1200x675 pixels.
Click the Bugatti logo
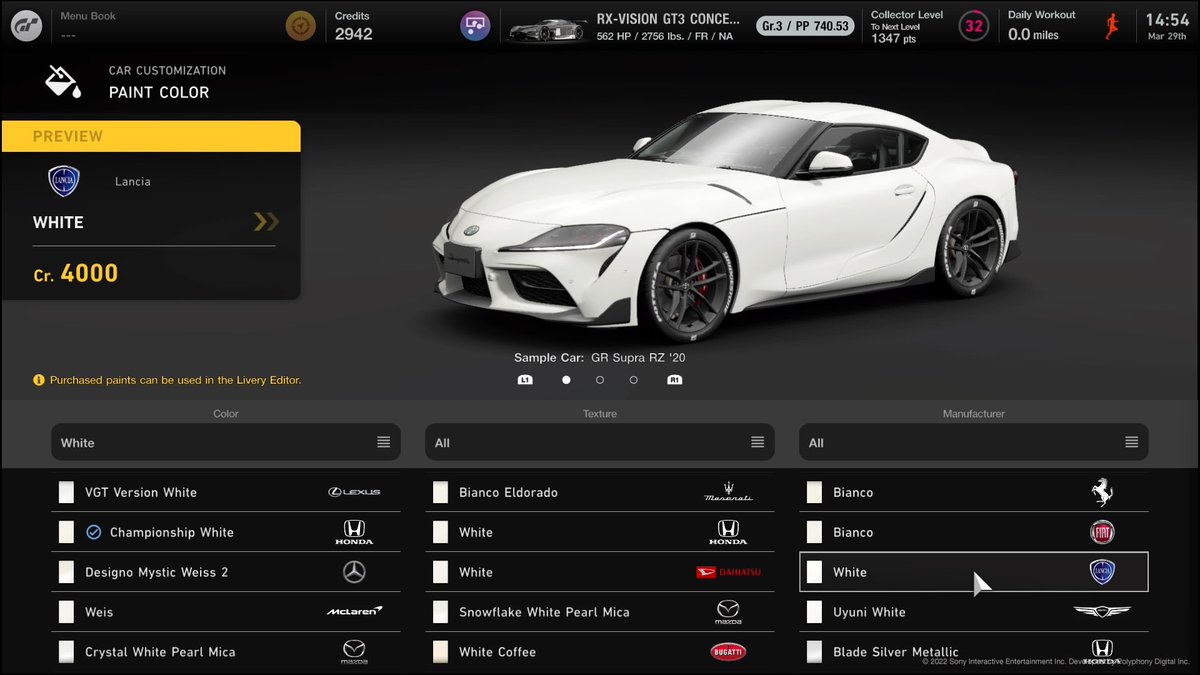[728, 652]
